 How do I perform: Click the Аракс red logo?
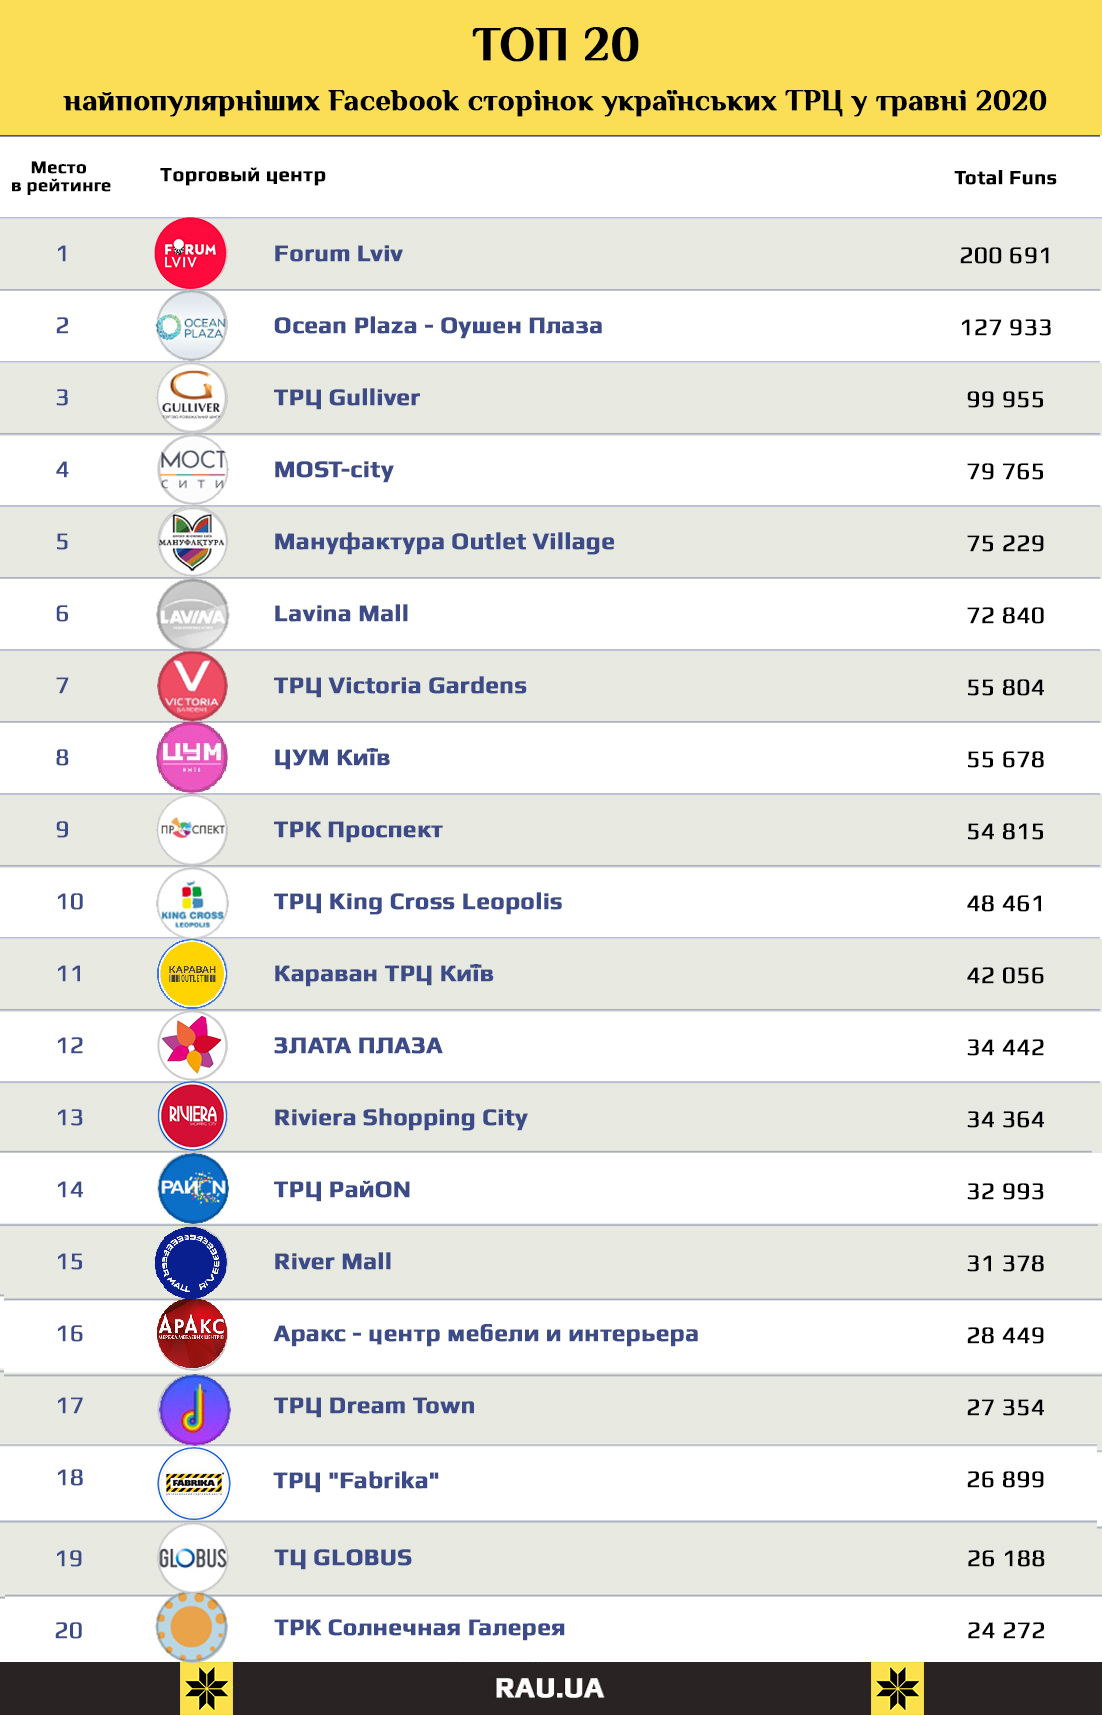tap(192, 1334)
